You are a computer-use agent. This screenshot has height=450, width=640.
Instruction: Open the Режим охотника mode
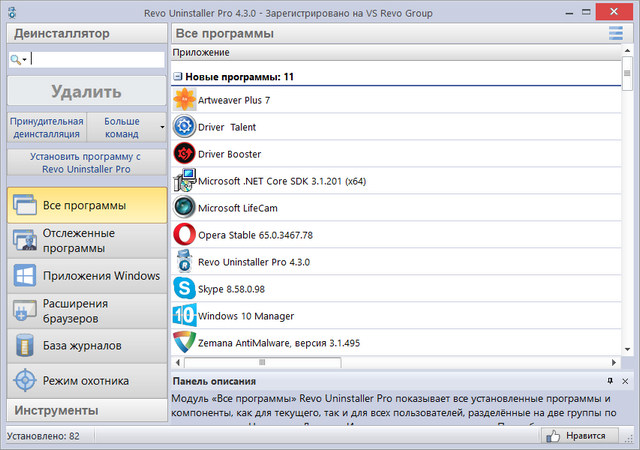[x=84, y=380]
